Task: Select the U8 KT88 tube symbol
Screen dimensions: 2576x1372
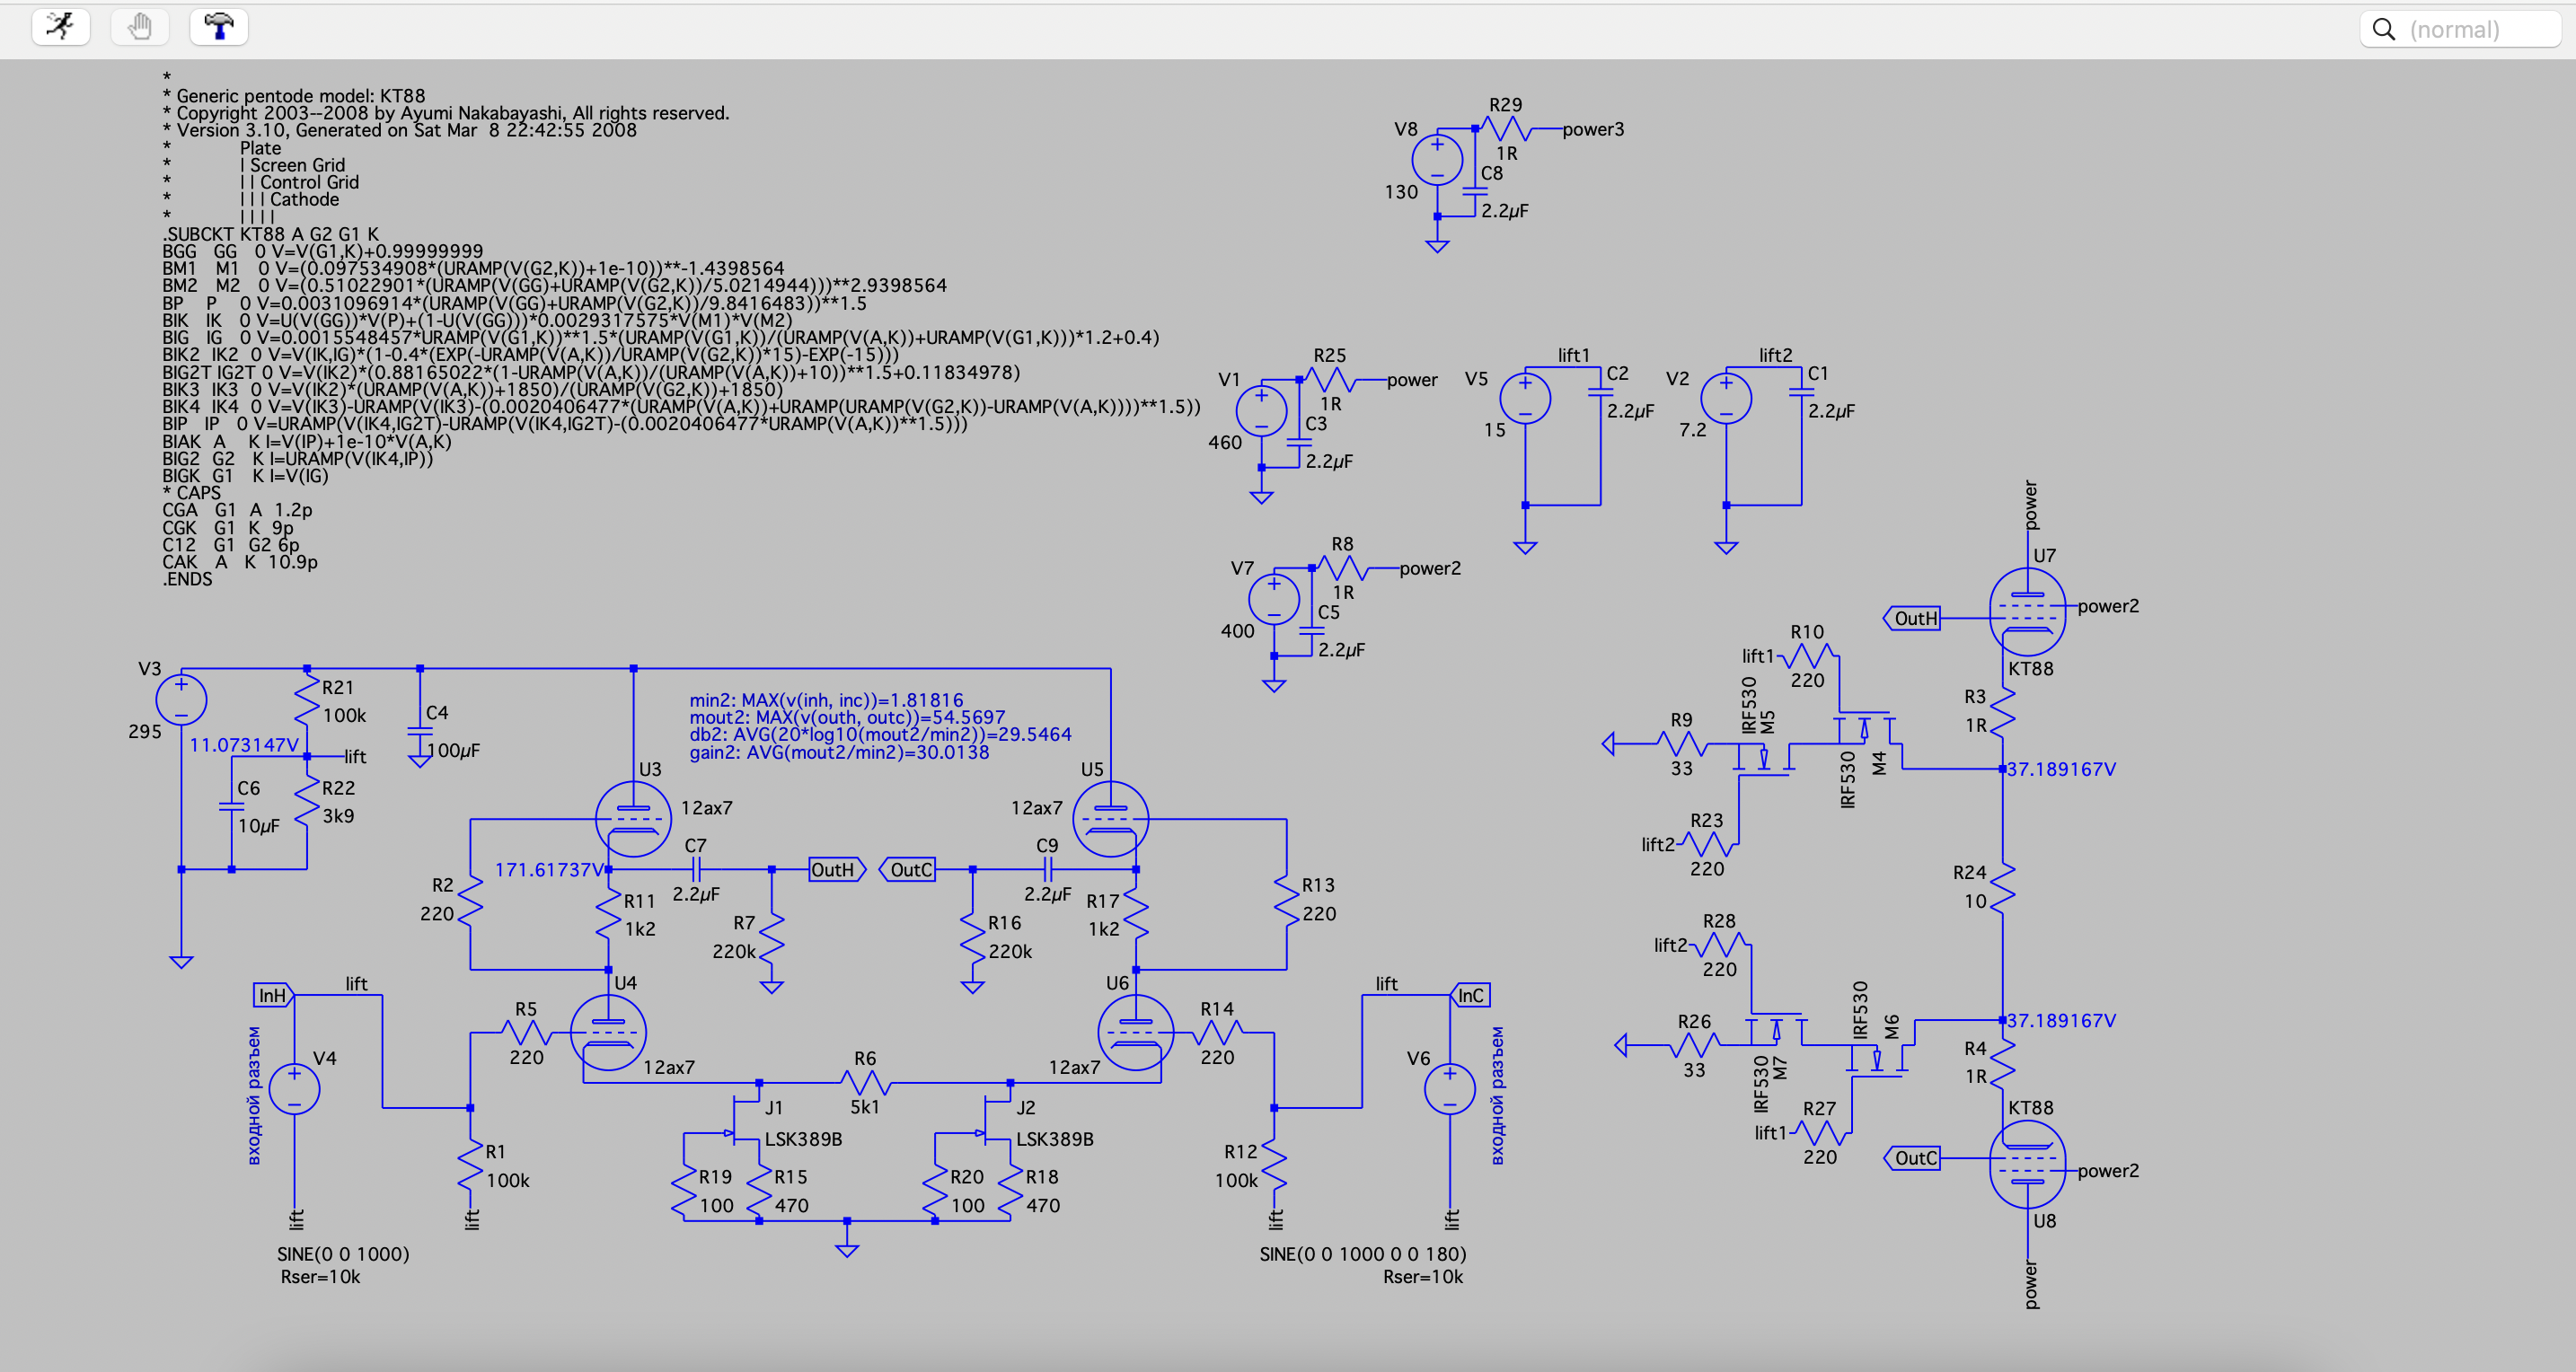Action: coord(2027,1164)
